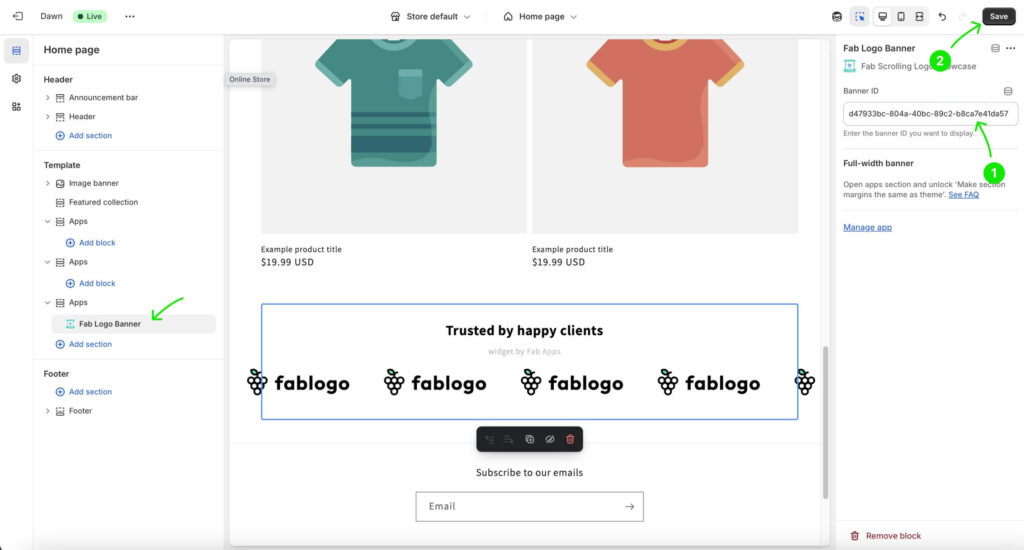Click the Fab Scrolling Logo Showcase app icon
Image resolution: width=1024 pixels, height=550 pixels.
(x=849, y=65)
